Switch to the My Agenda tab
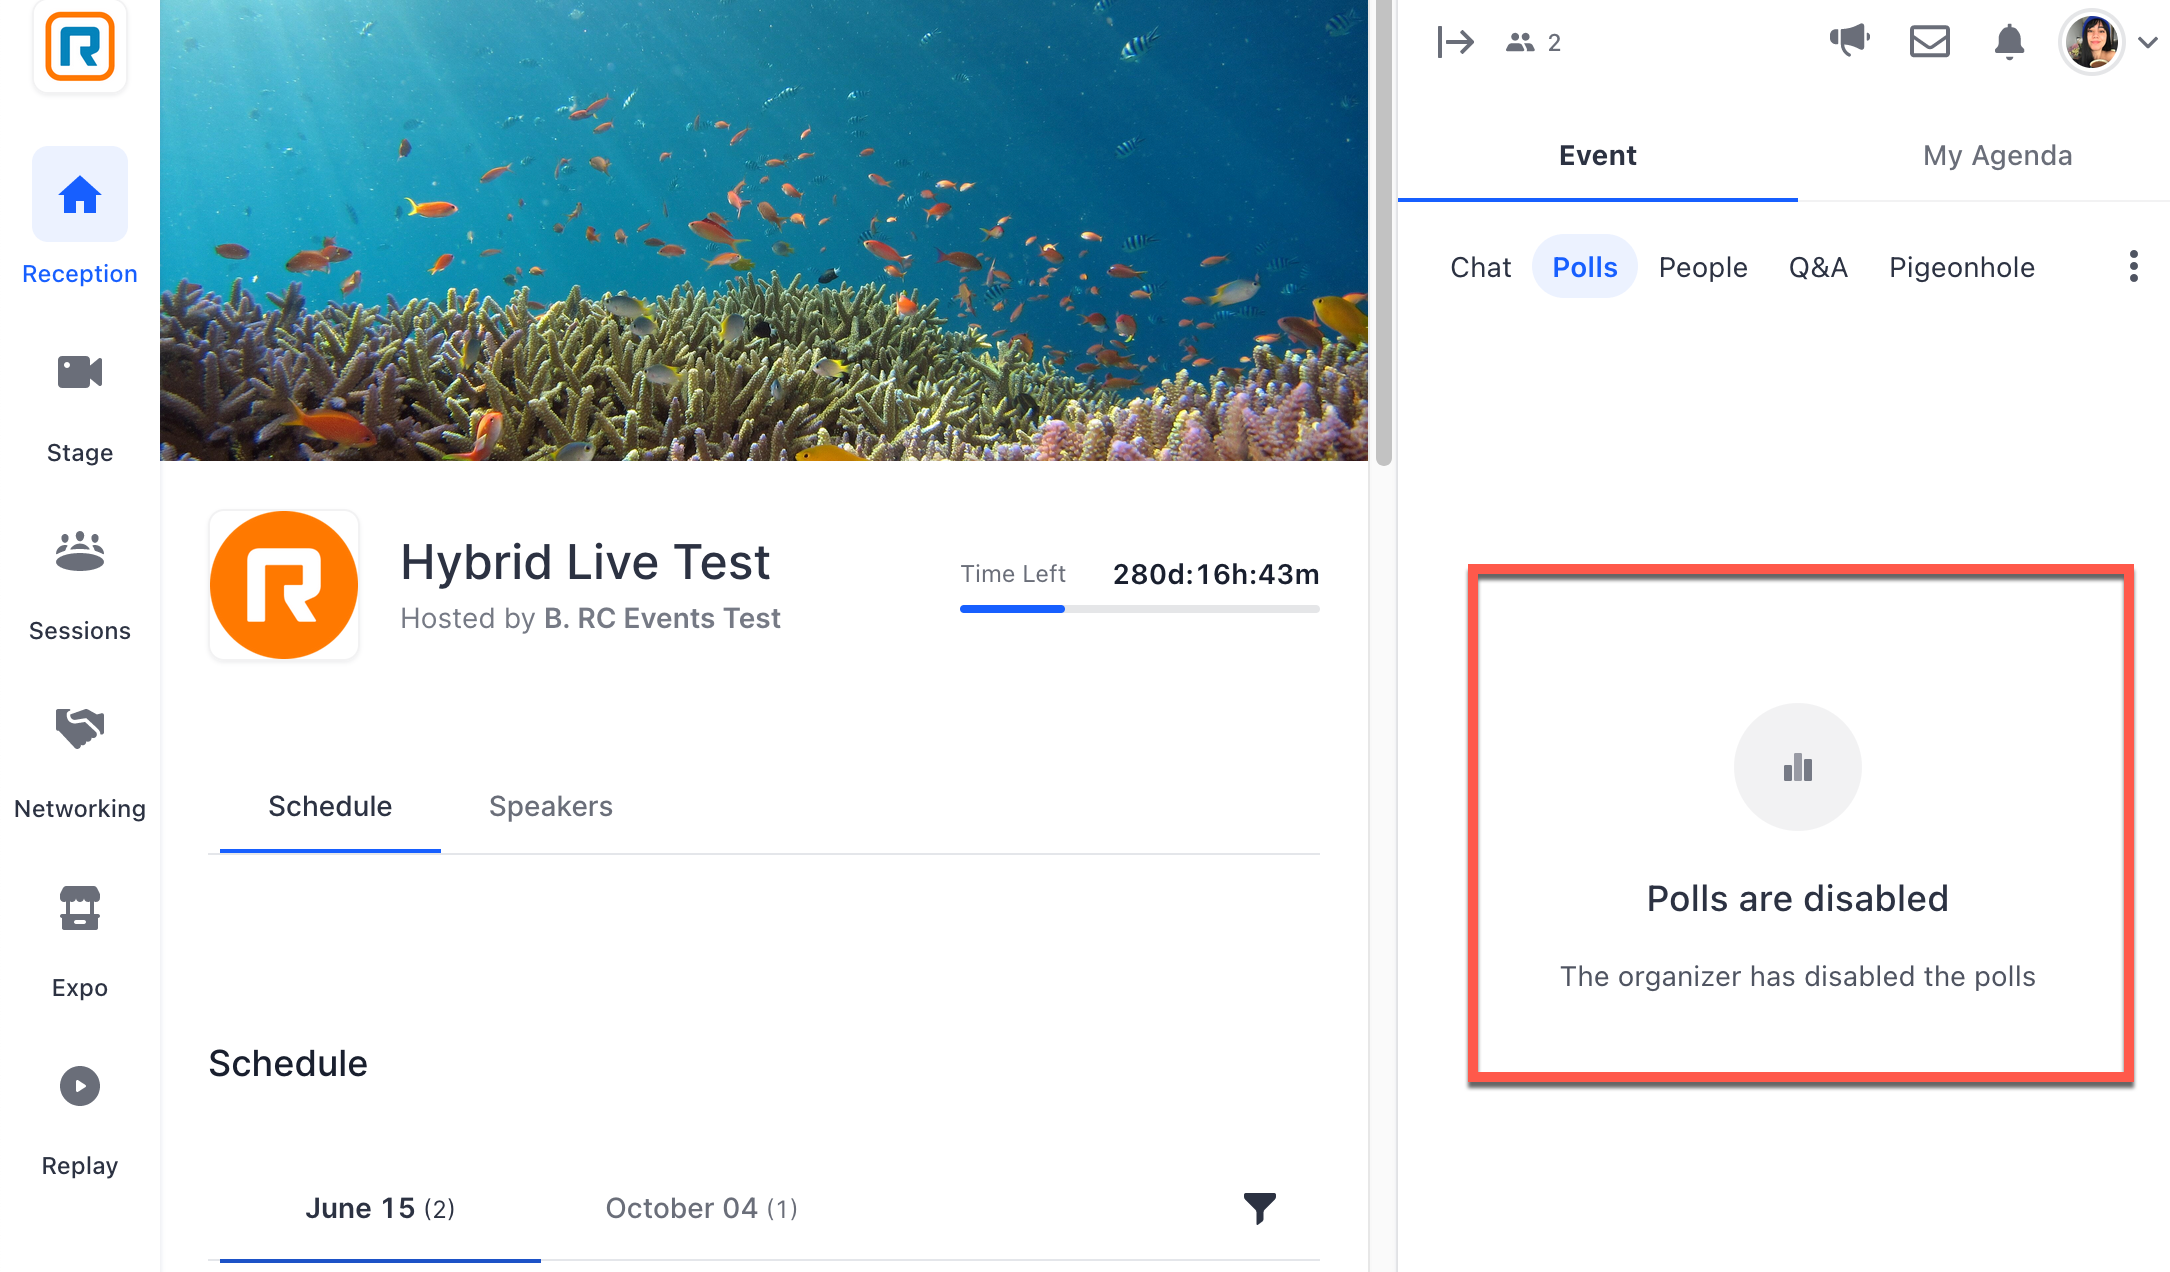 [x=1998, y=155]
